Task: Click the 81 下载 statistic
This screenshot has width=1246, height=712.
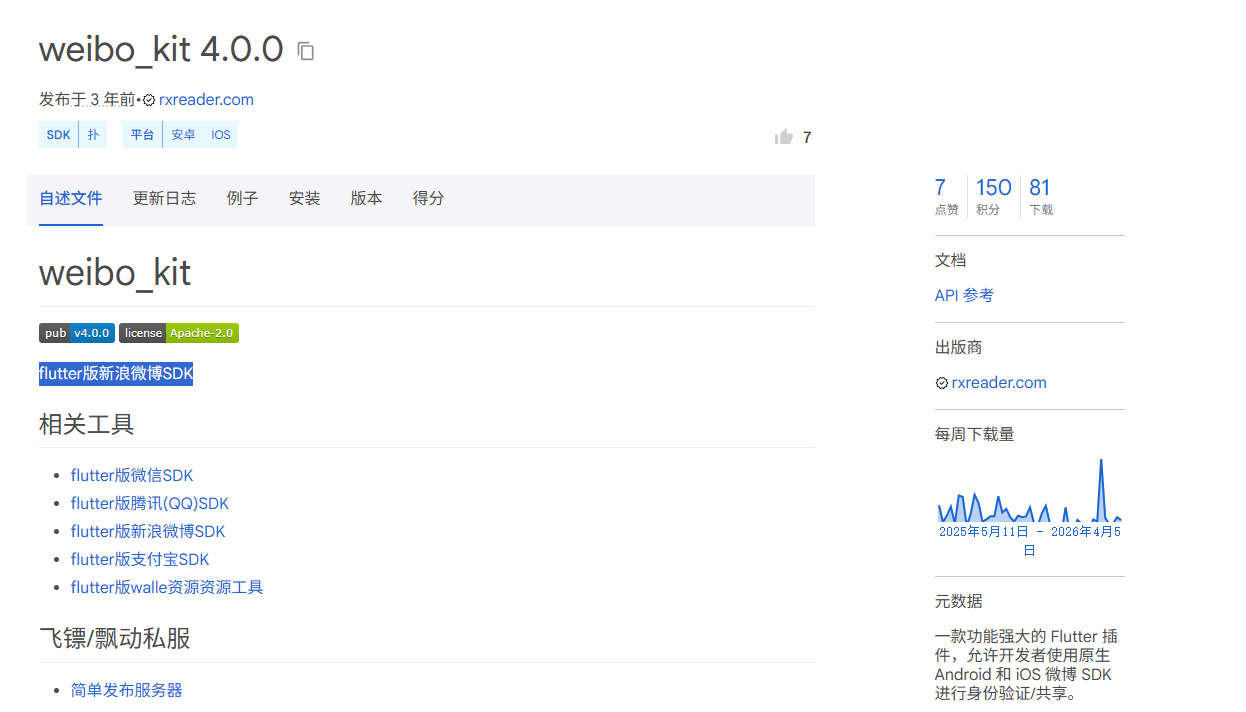Action: (1040, 194)
